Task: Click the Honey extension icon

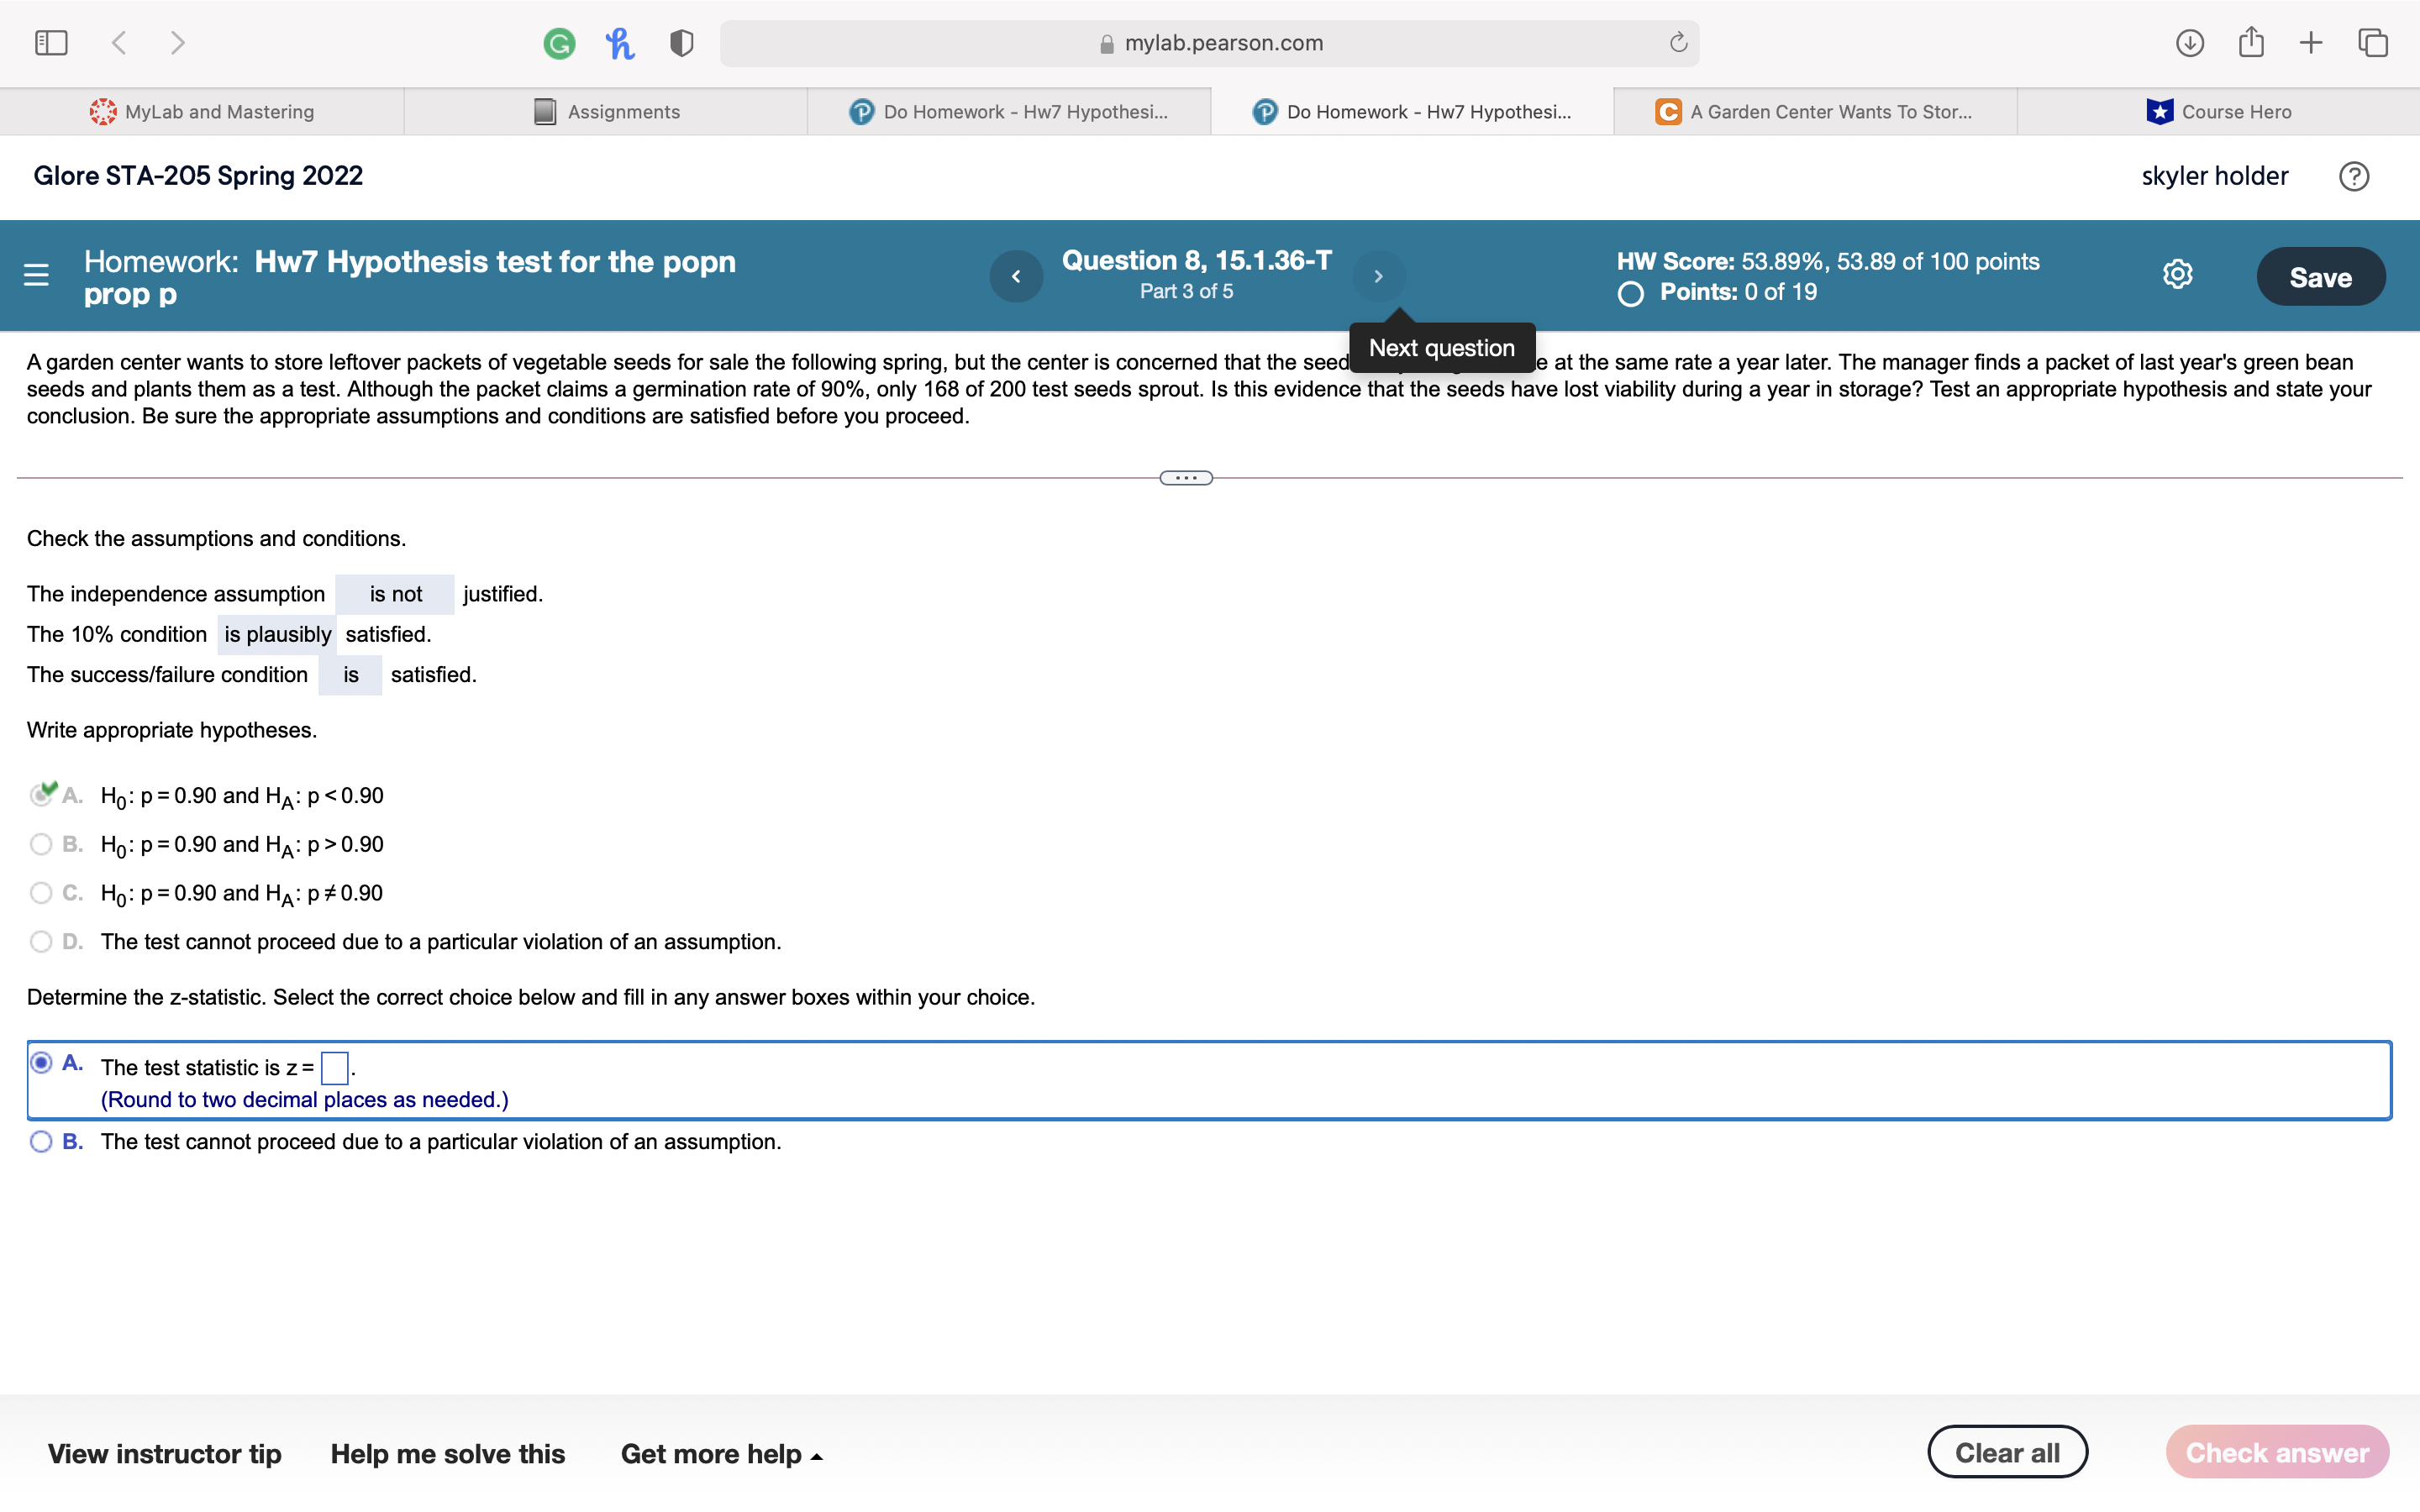Action: (x=619, y=42)
